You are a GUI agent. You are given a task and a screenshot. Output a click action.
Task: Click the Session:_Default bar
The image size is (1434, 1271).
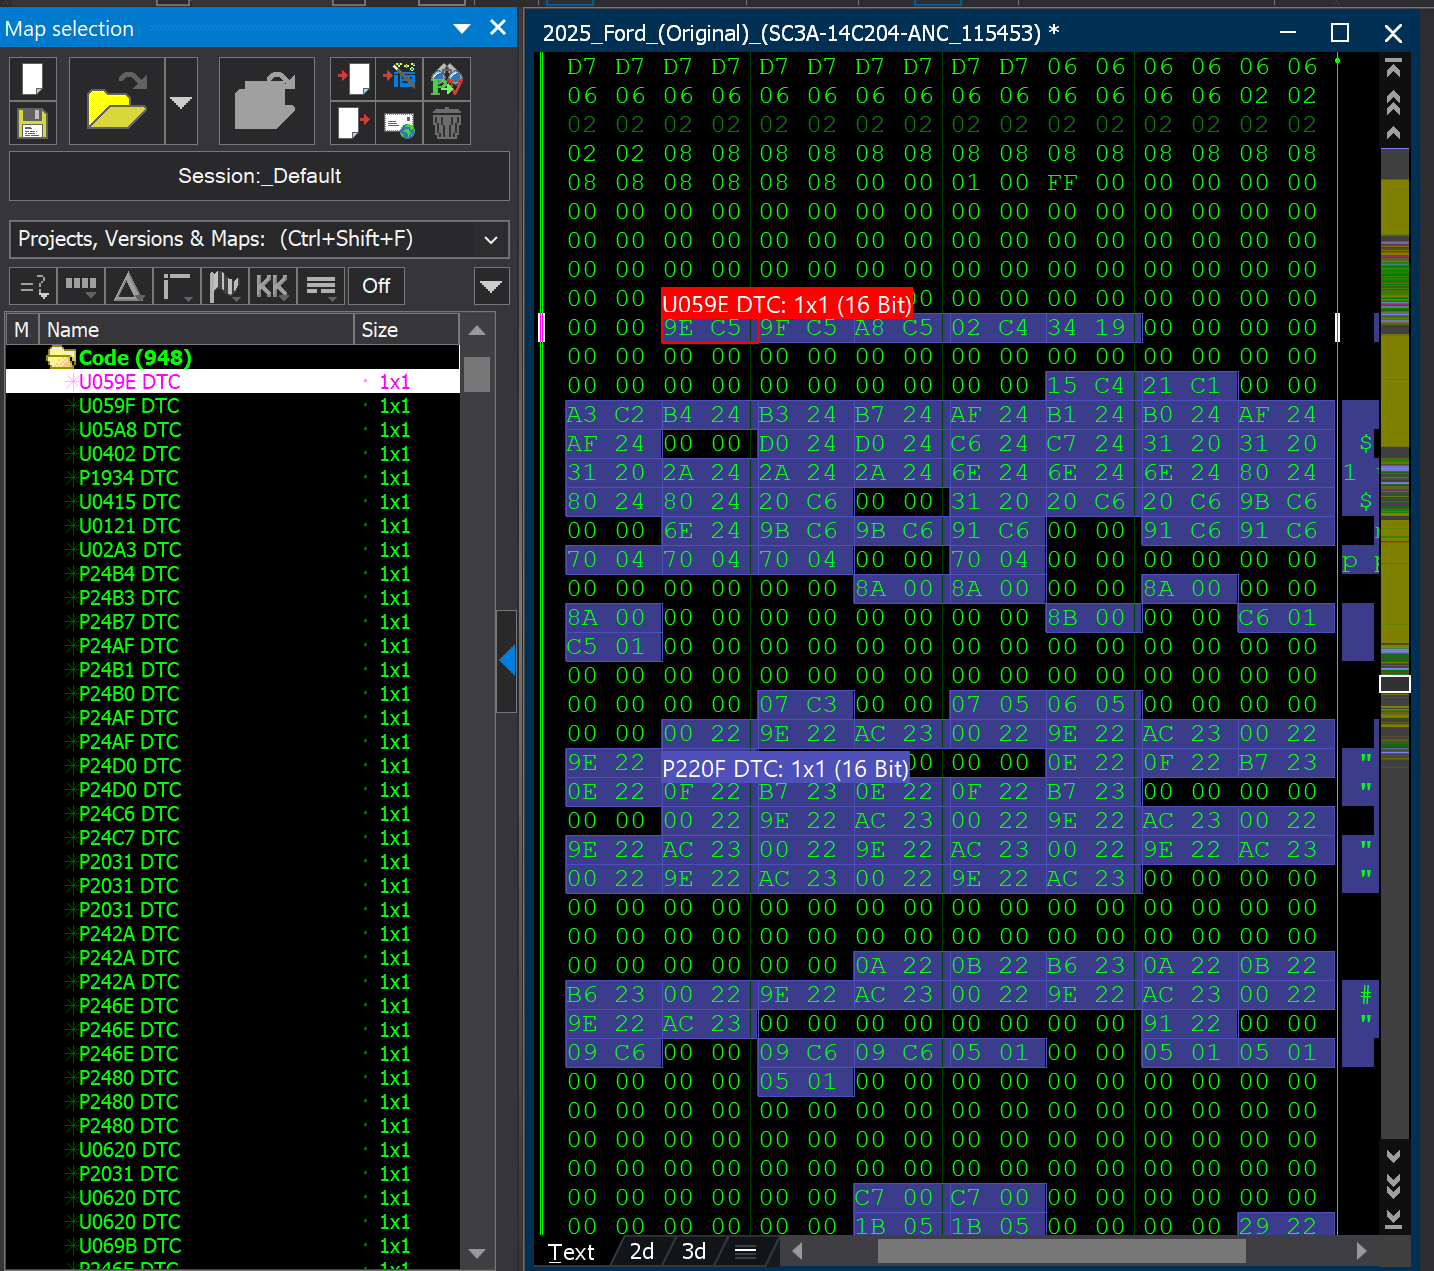(x=258, y=176)
